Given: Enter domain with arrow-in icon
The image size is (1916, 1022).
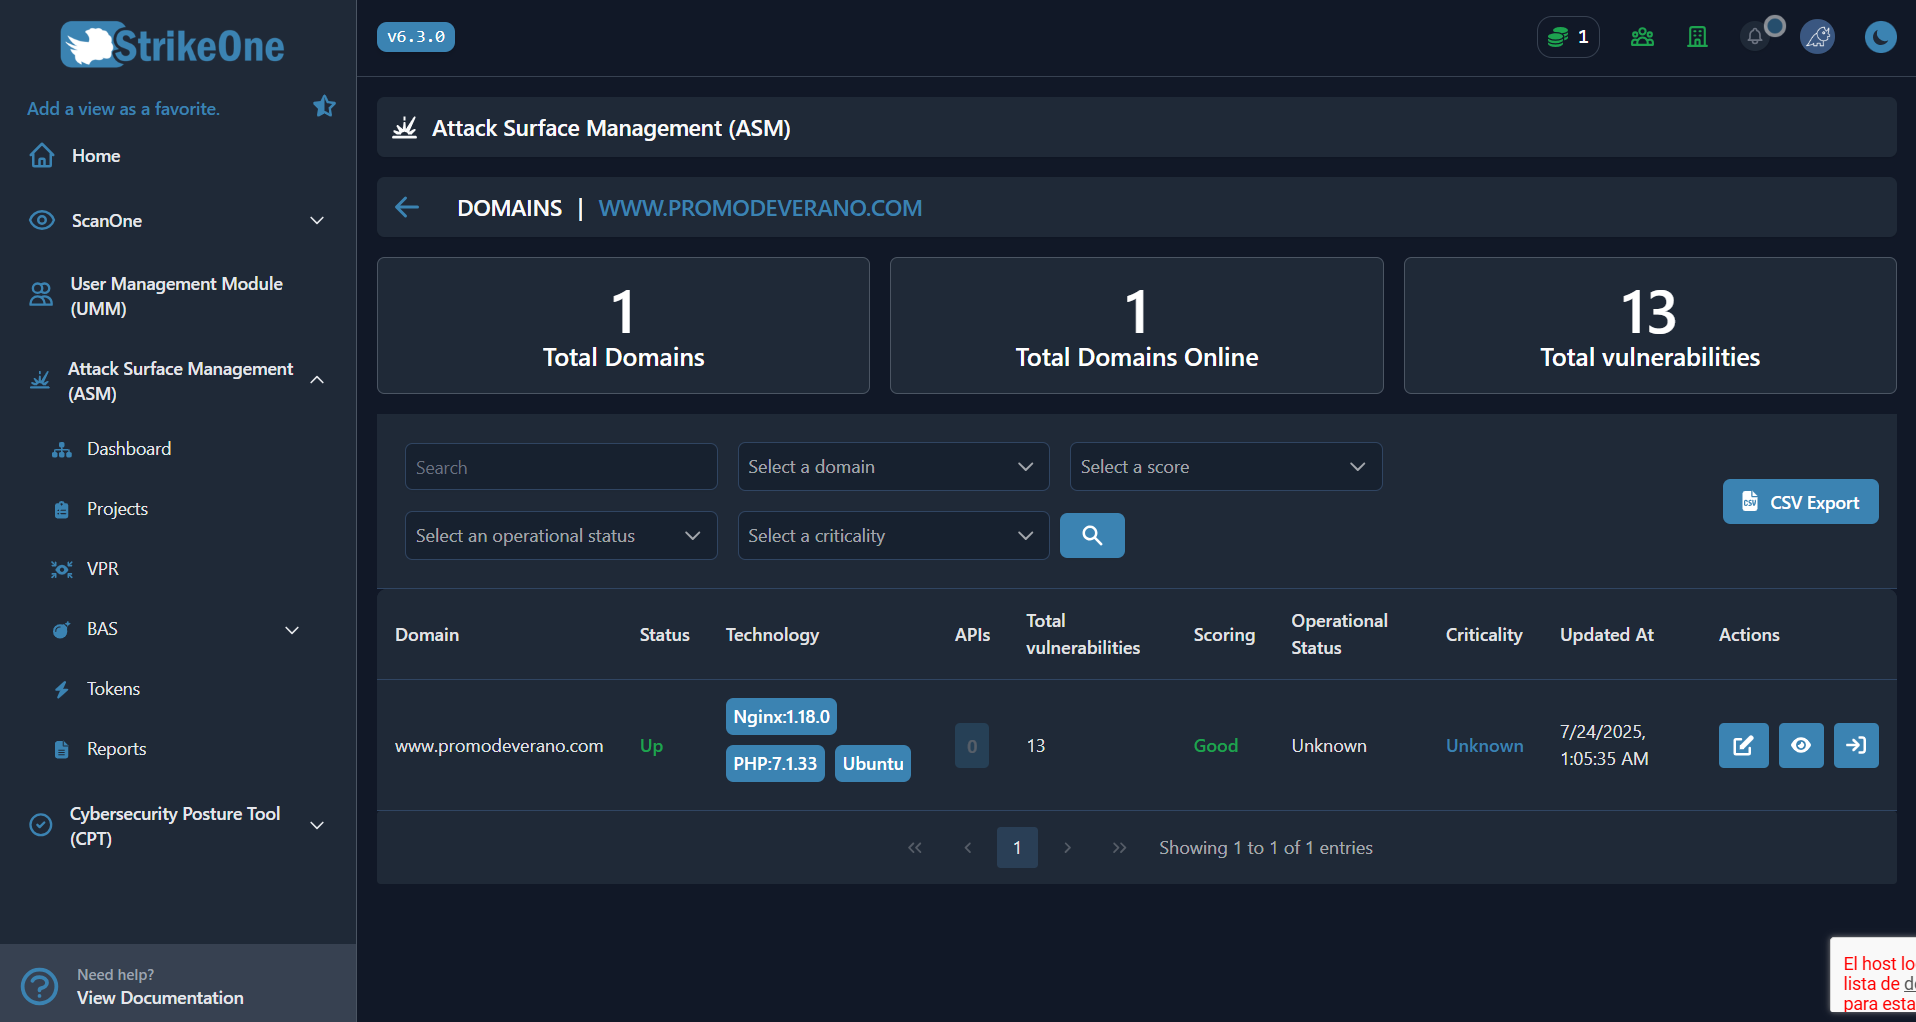Looking at the screenshot, I should (x=1856, y=746).
